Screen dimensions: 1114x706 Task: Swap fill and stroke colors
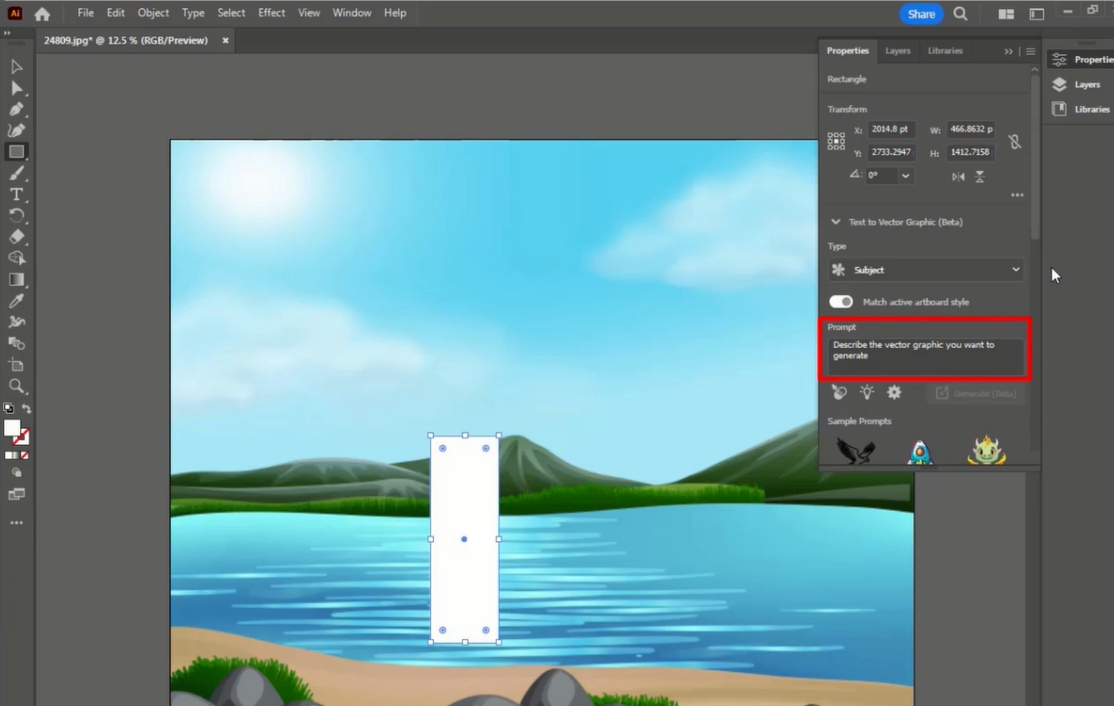point(27,409)
